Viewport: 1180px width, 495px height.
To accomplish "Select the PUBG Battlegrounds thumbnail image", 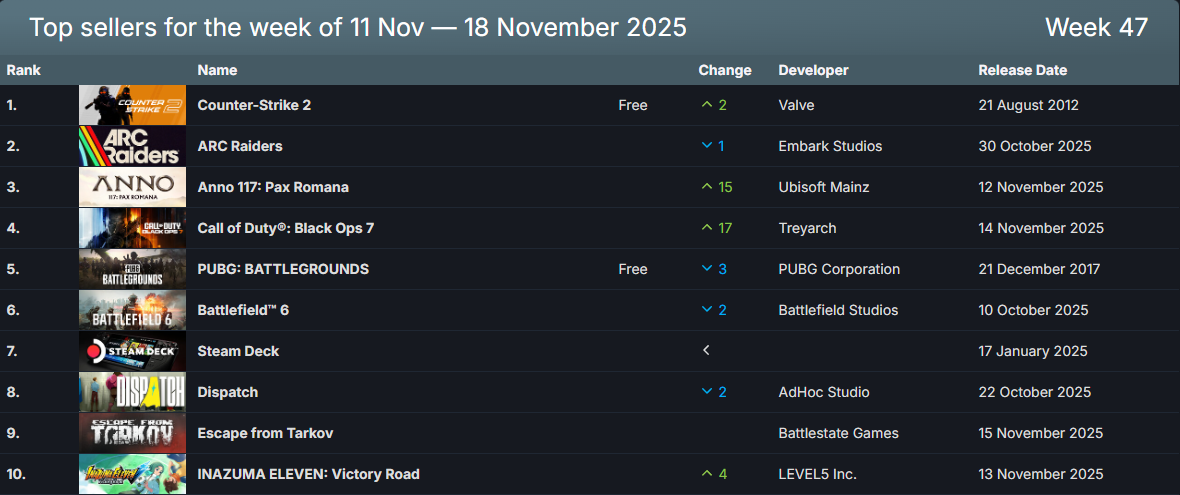I will [132, 269].
